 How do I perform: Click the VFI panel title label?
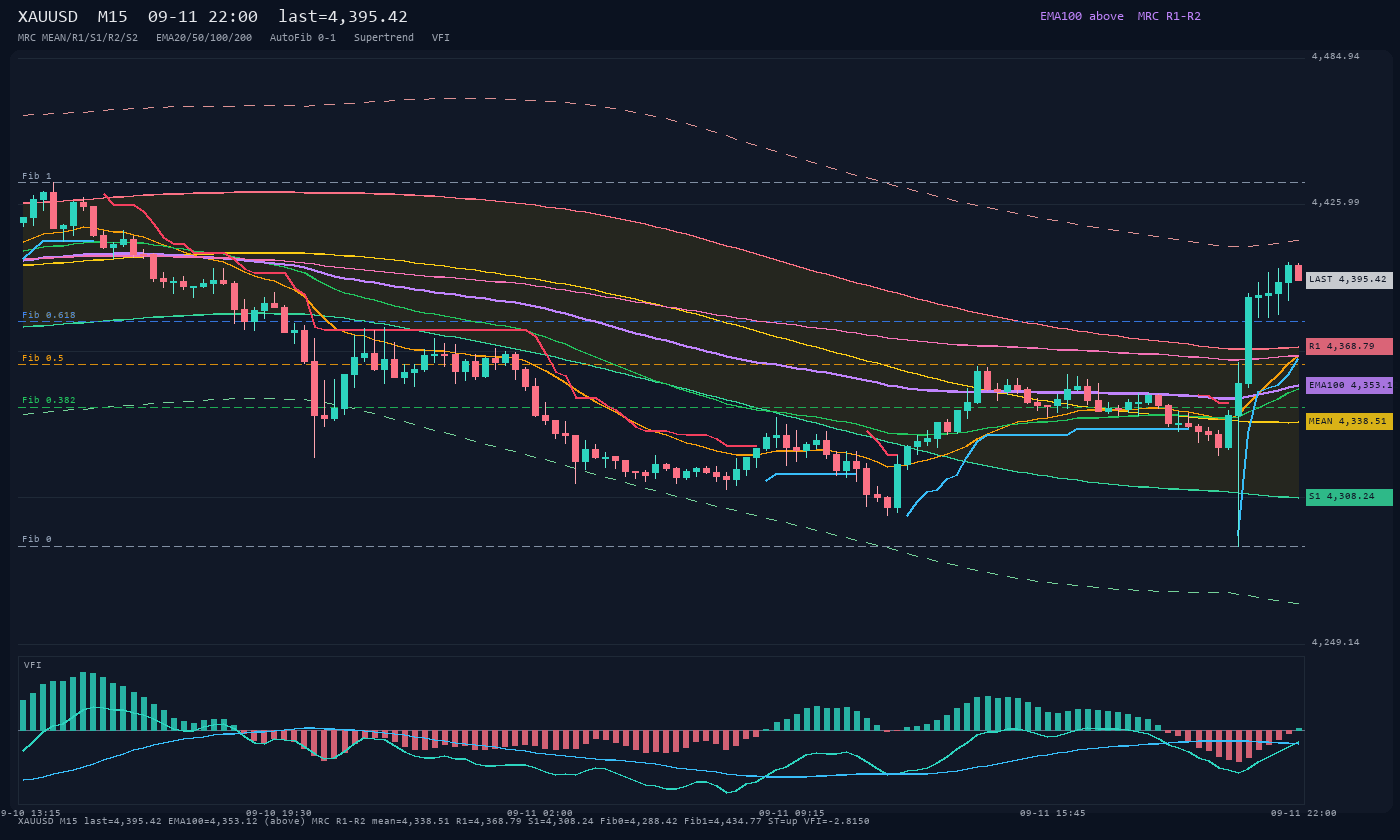point(33,665)
